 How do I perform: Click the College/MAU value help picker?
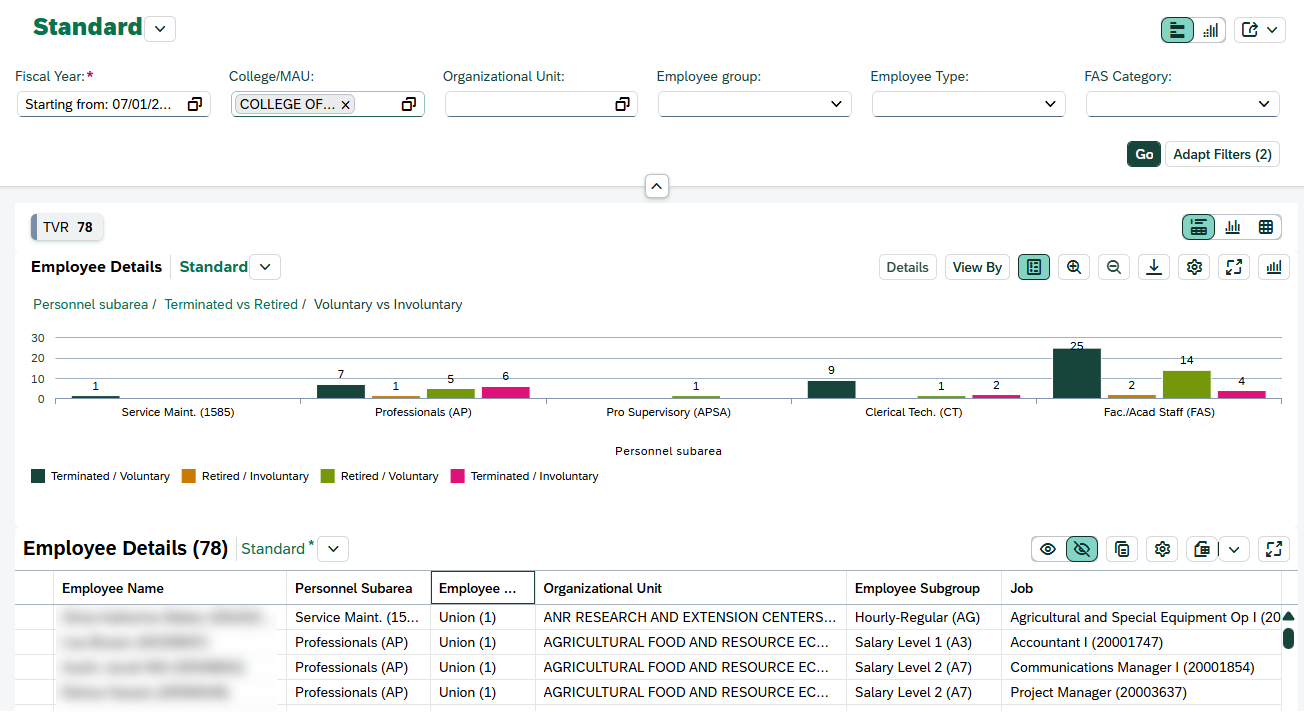(x=408, y=104)
